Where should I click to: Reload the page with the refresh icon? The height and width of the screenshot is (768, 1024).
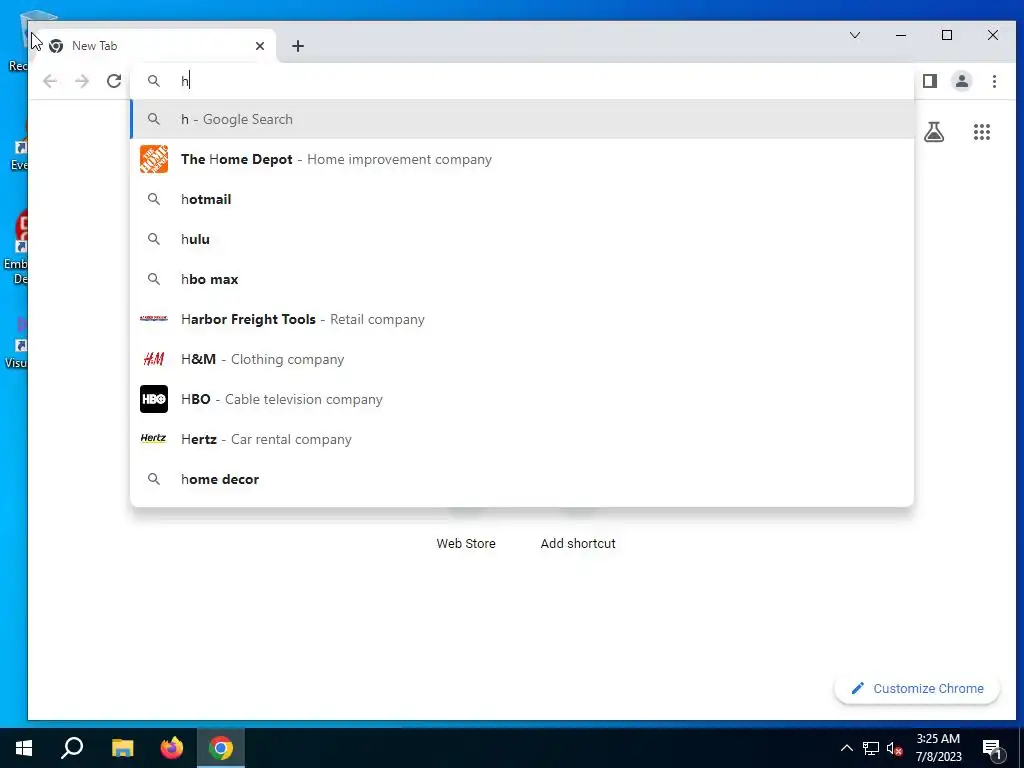(114, 81)
